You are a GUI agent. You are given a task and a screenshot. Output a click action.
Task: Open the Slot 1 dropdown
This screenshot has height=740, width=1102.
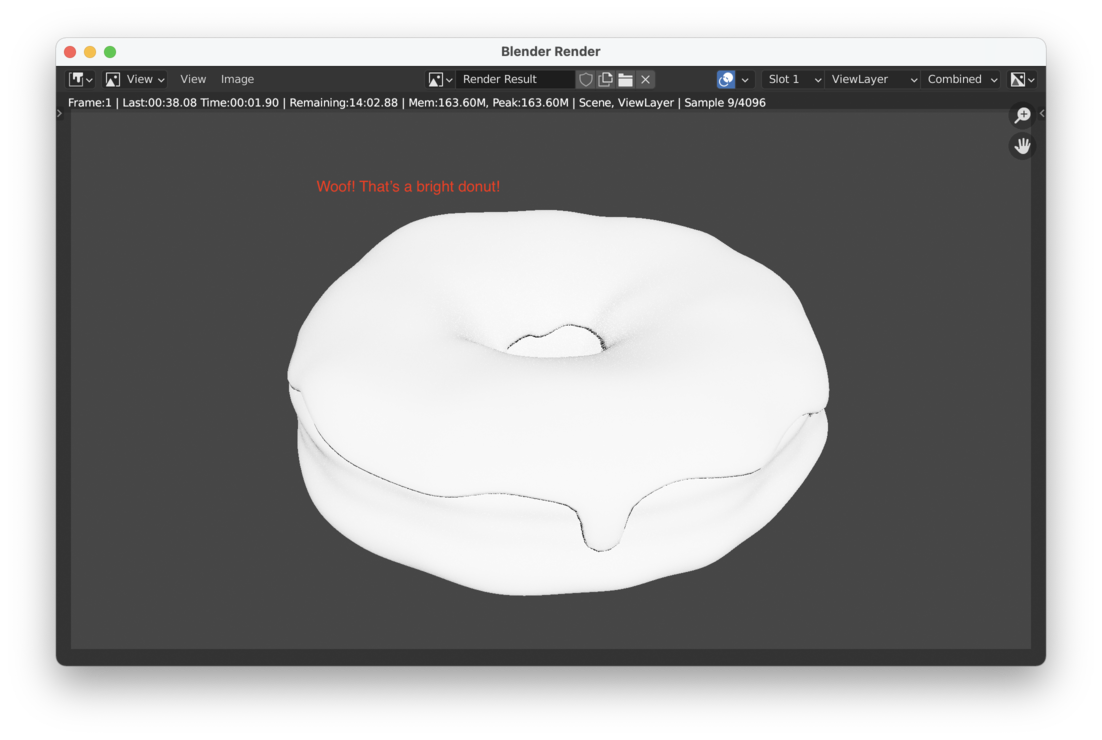(792, 79)
